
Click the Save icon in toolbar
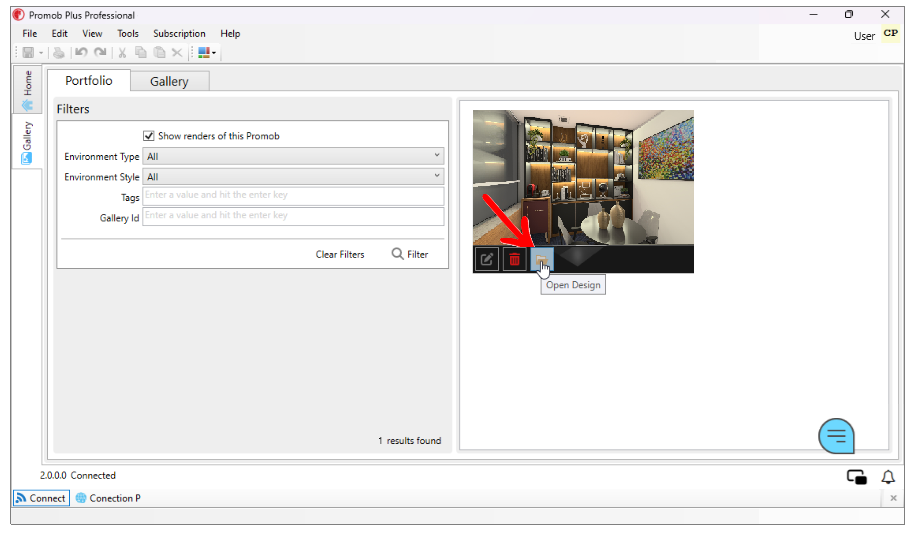(x=28, y=52)
